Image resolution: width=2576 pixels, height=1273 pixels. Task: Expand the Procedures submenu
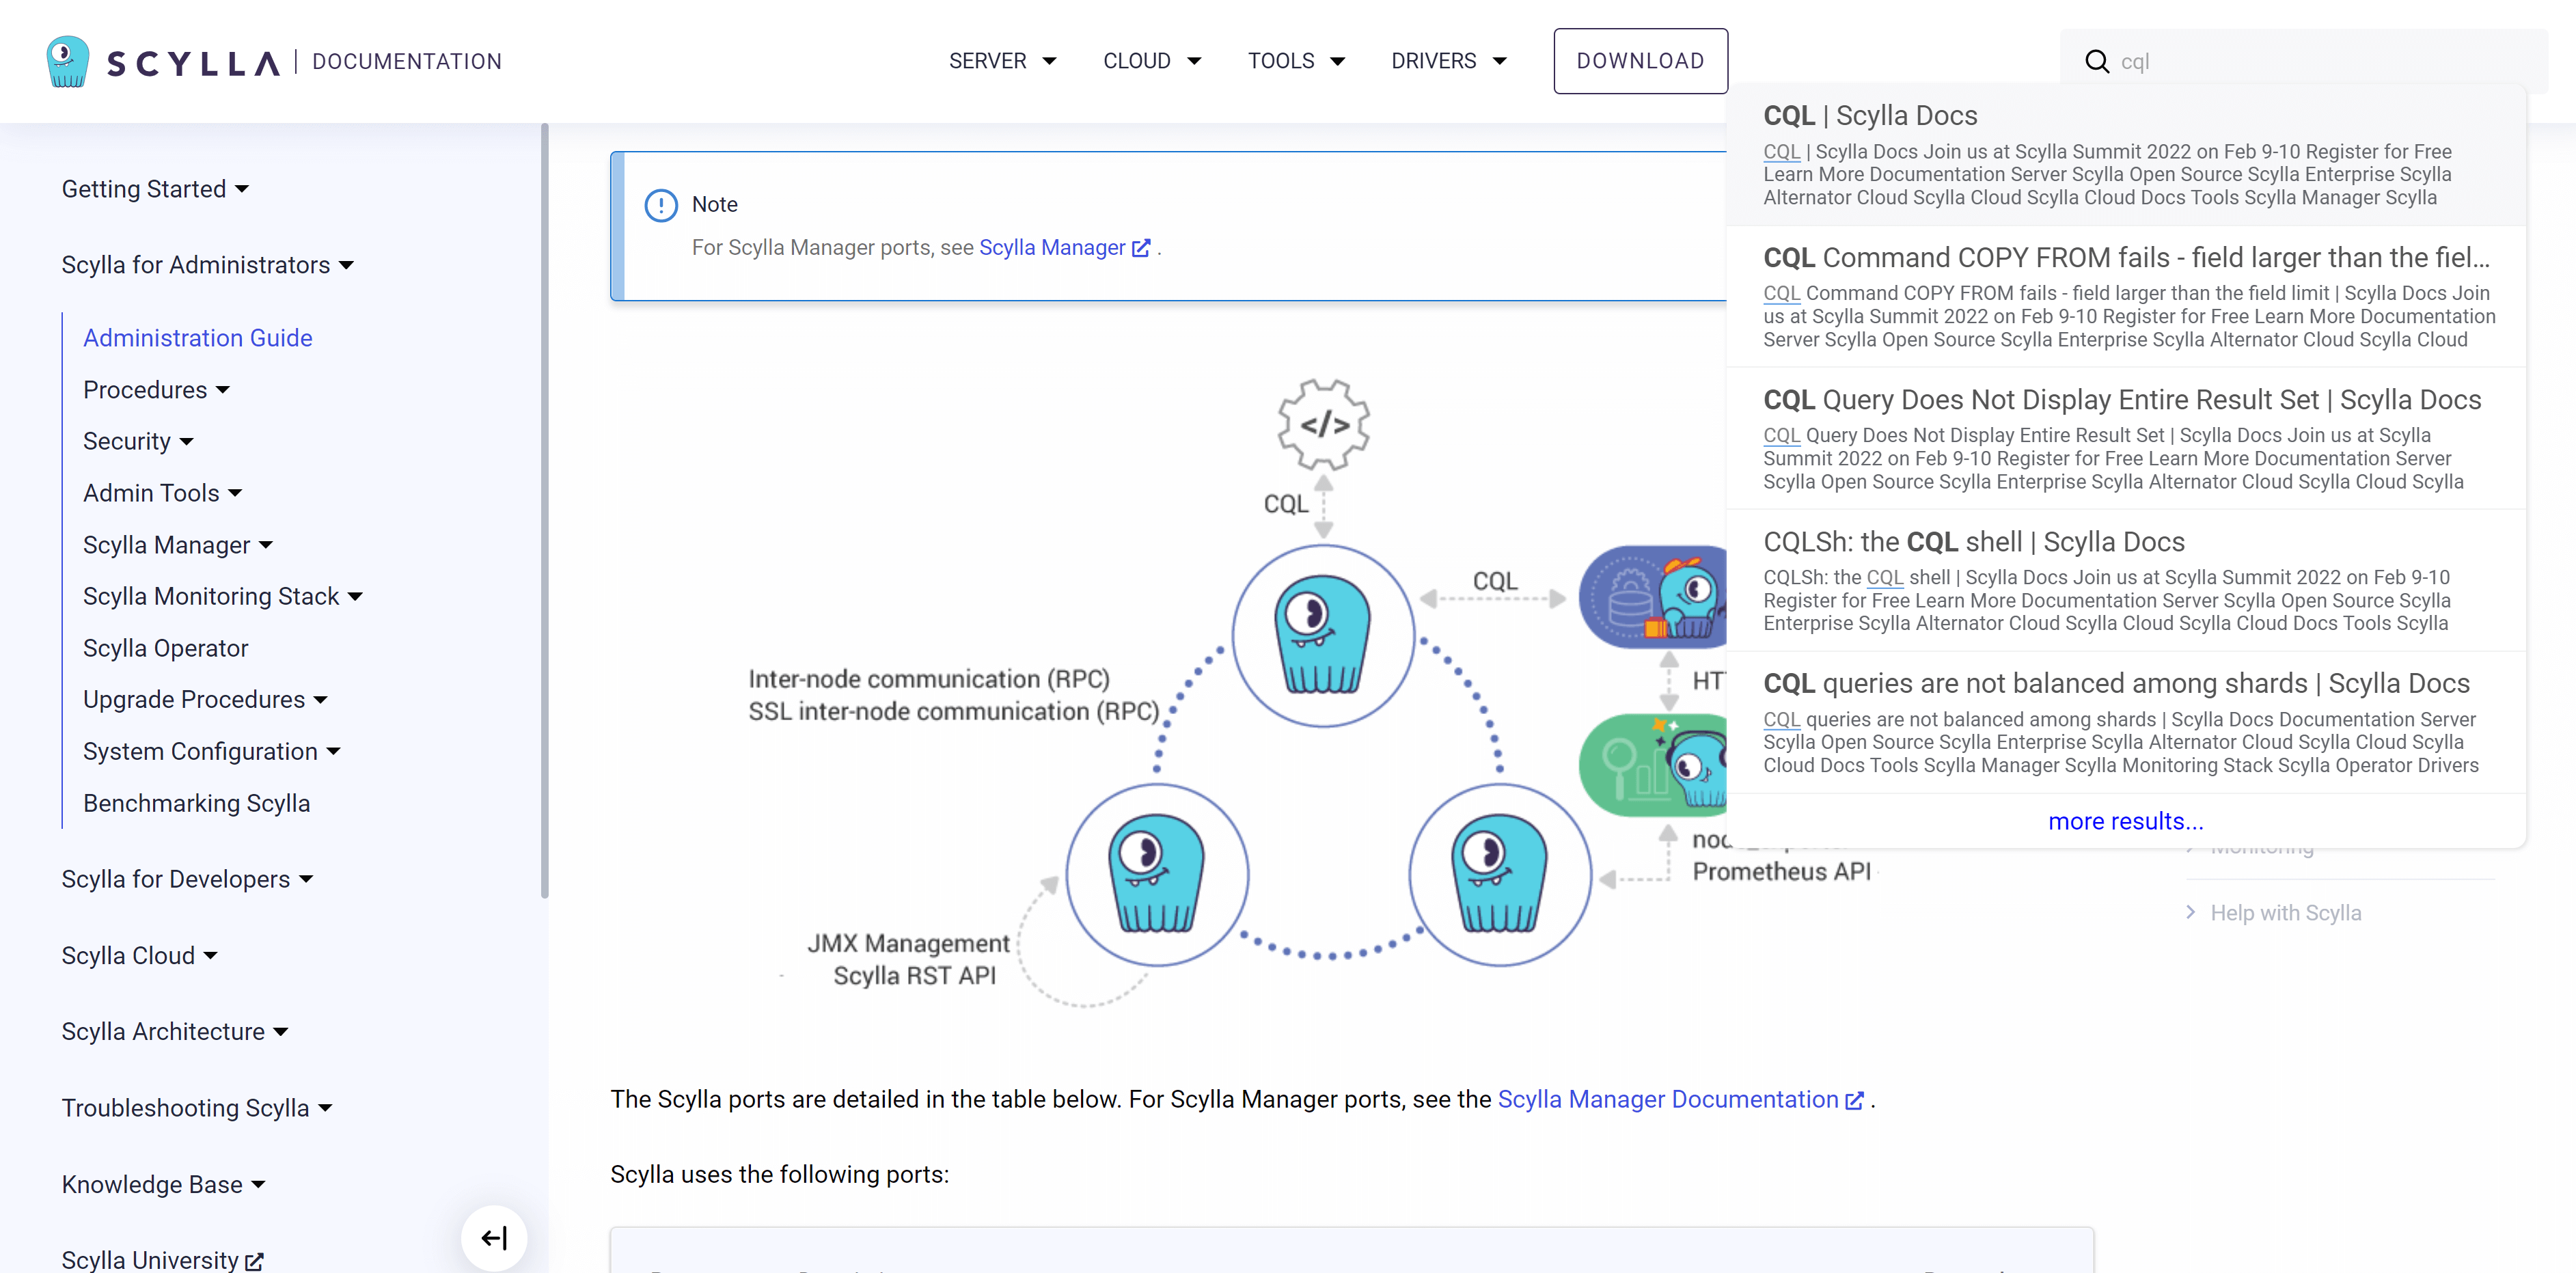pos(156,390)
